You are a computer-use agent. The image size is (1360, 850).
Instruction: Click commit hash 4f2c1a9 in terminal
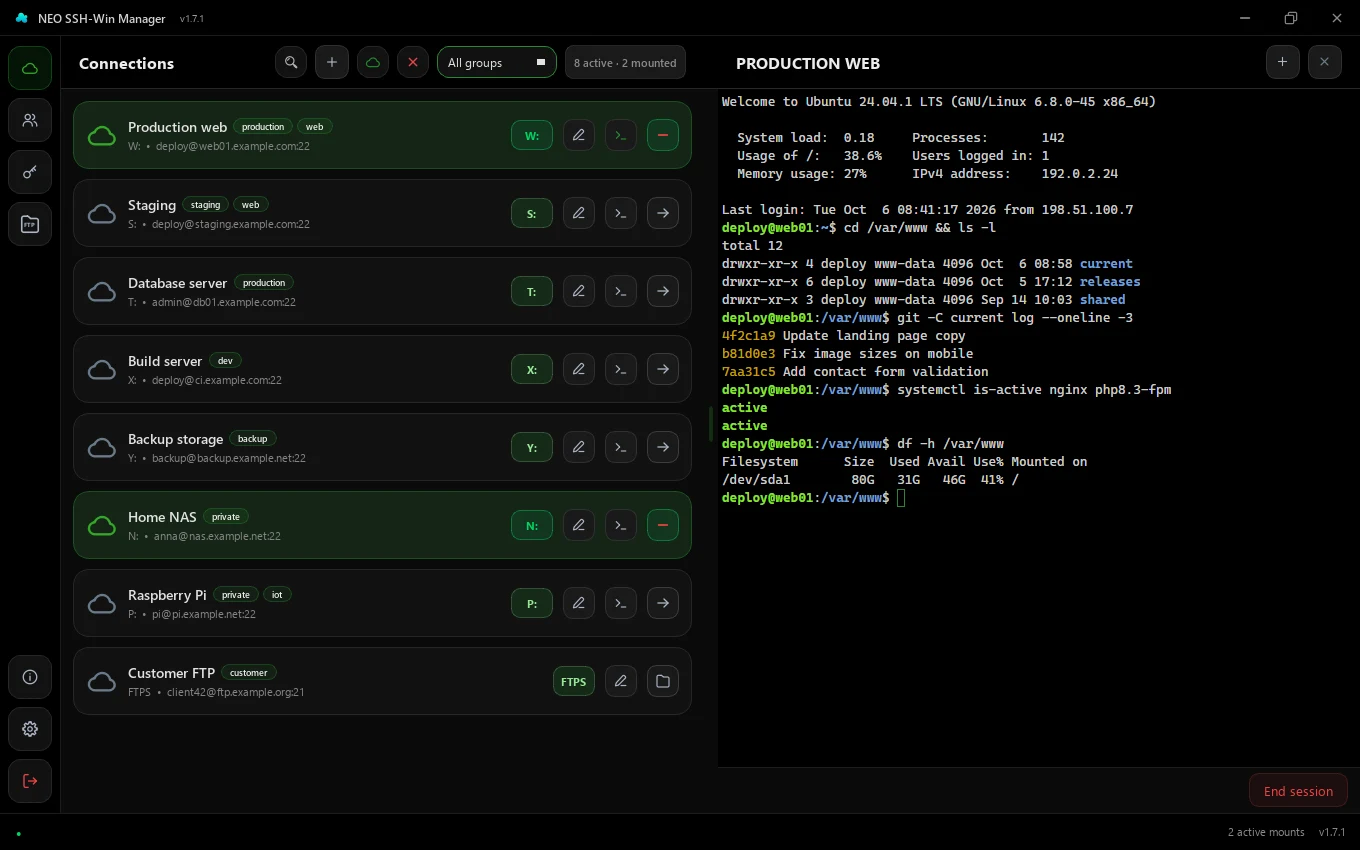[748, 336]
